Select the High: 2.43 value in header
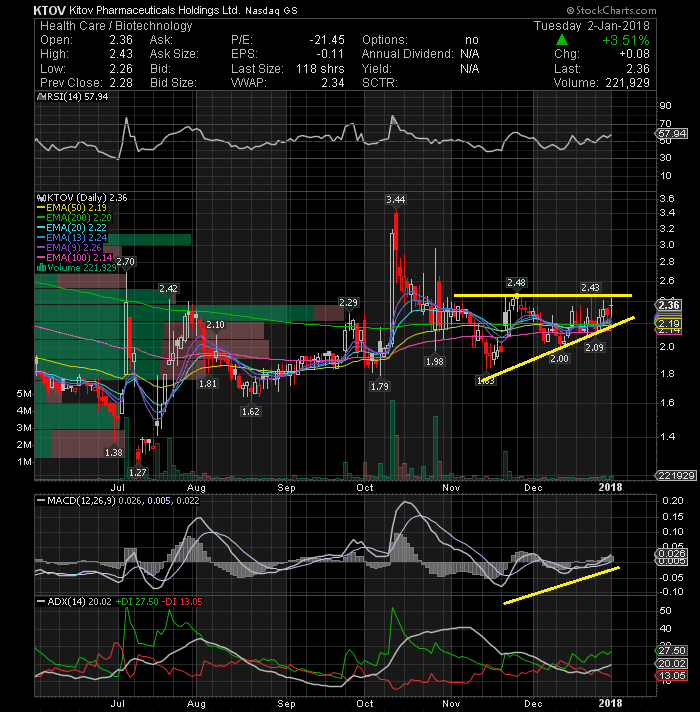The image size is (700, 712). pyautogui.click(x=121, y=54)
